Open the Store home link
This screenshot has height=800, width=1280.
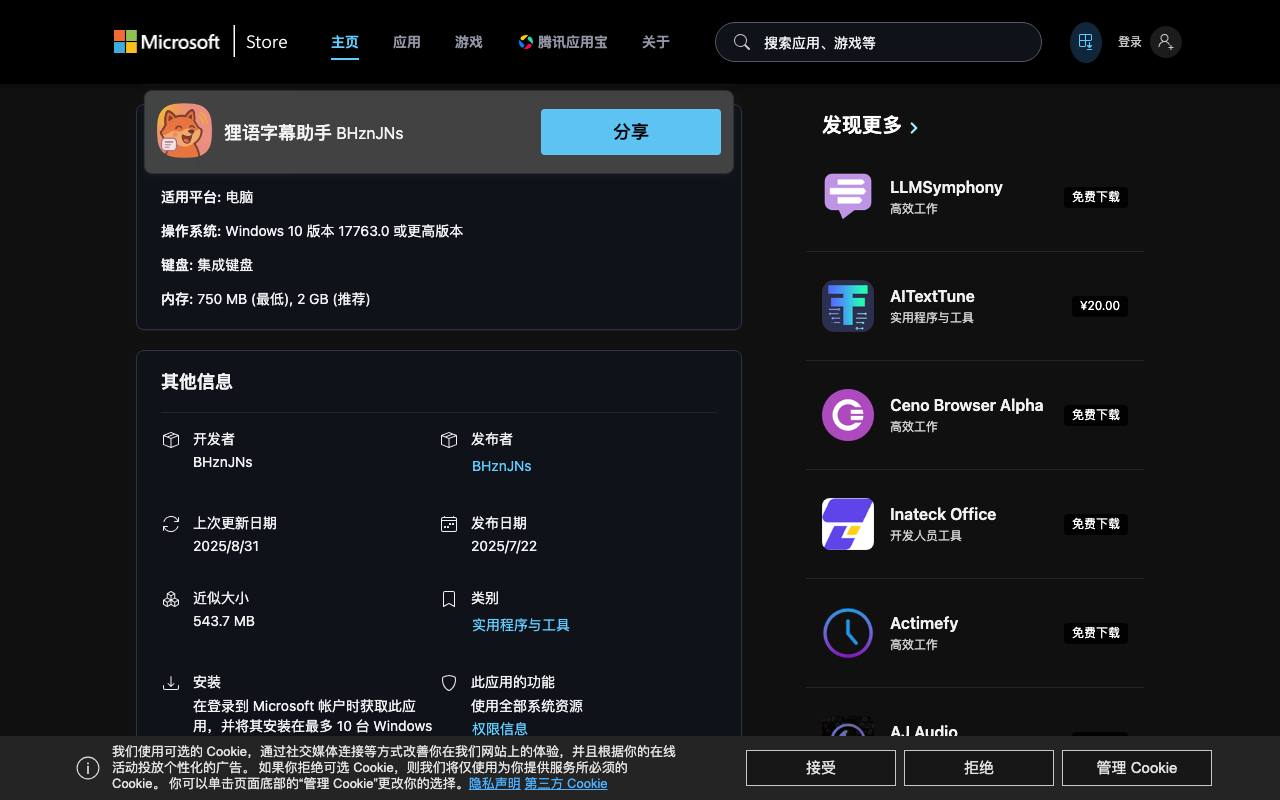pyautogui.click(x=267, y=42)
